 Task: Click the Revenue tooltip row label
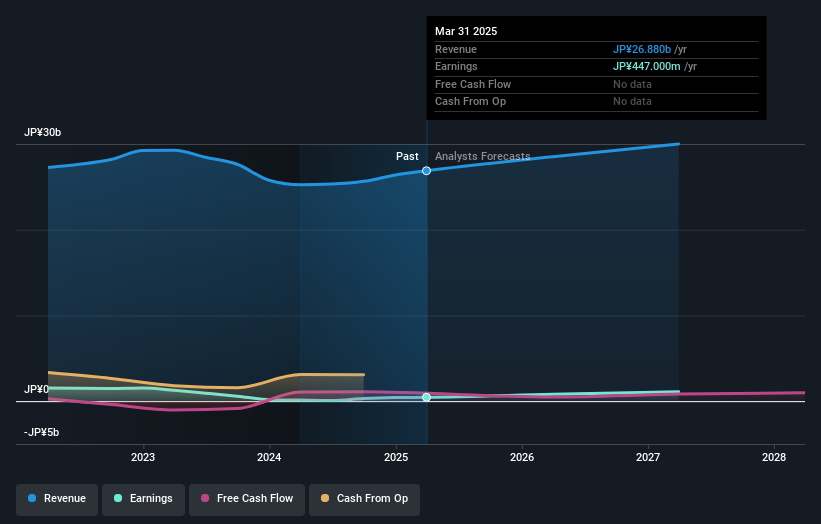[x=456, y=49]
